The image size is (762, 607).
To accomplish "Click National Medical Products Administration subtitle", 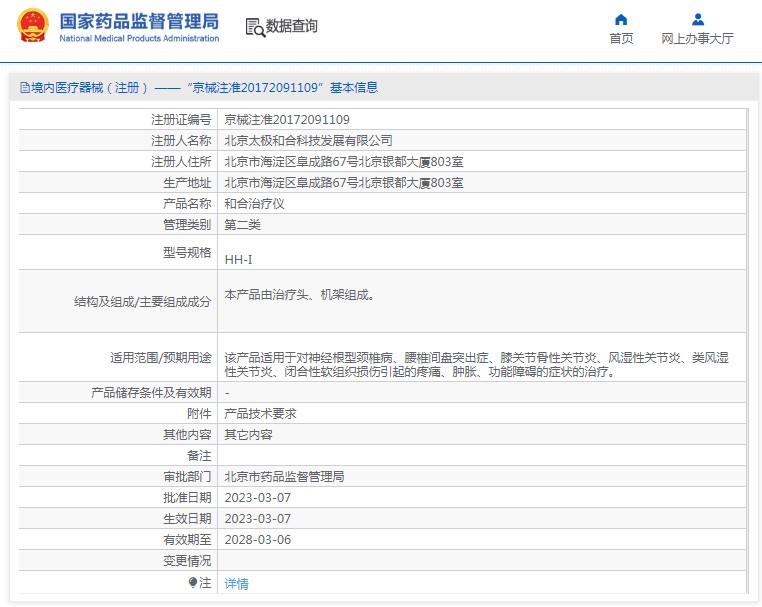I will click(x=139, y=38).
